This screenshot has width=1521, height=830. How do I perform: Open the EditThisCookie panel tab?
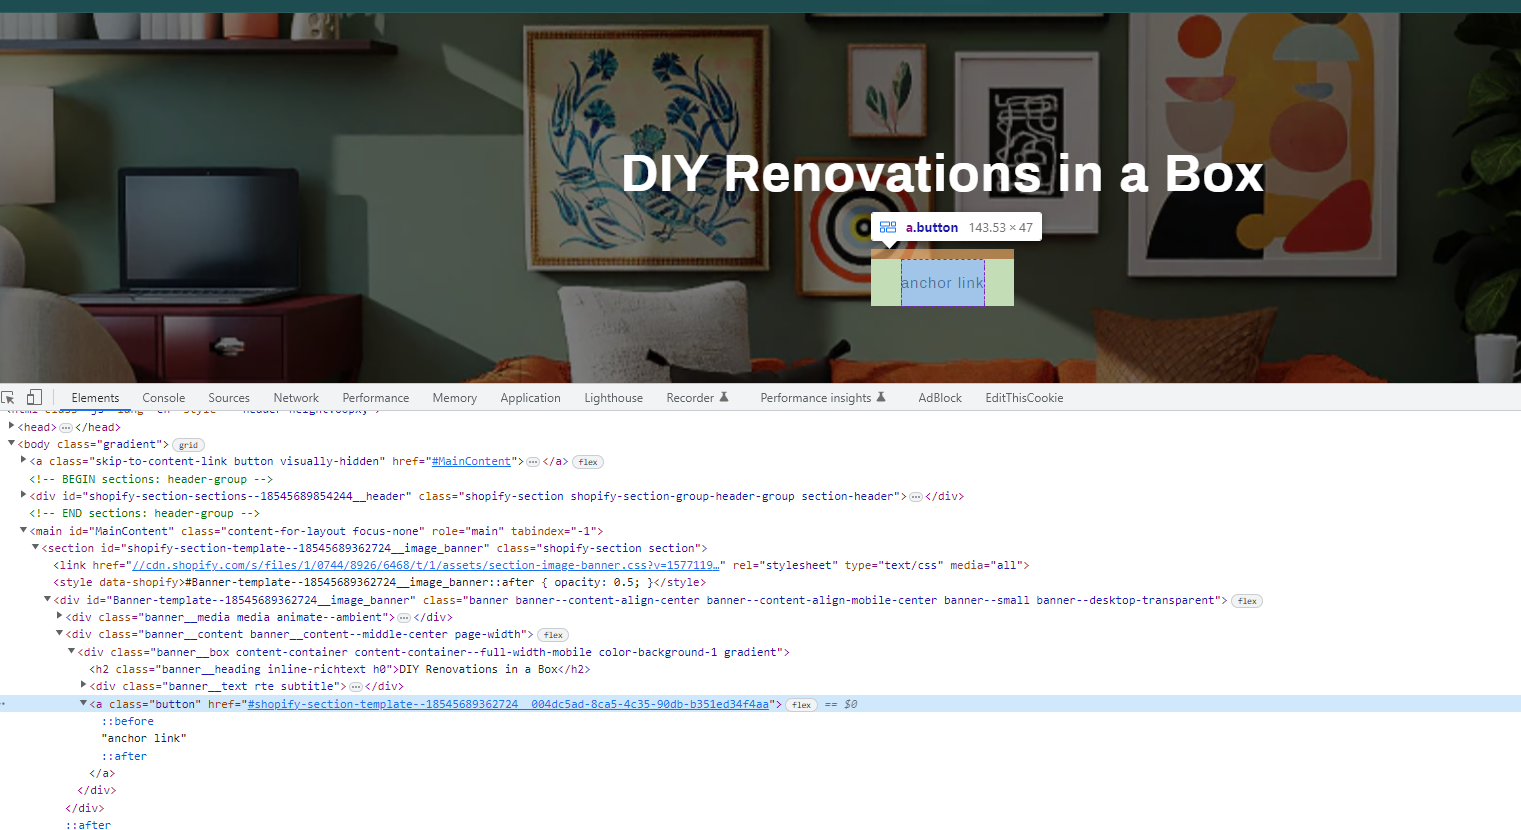tap(1024, 398)
